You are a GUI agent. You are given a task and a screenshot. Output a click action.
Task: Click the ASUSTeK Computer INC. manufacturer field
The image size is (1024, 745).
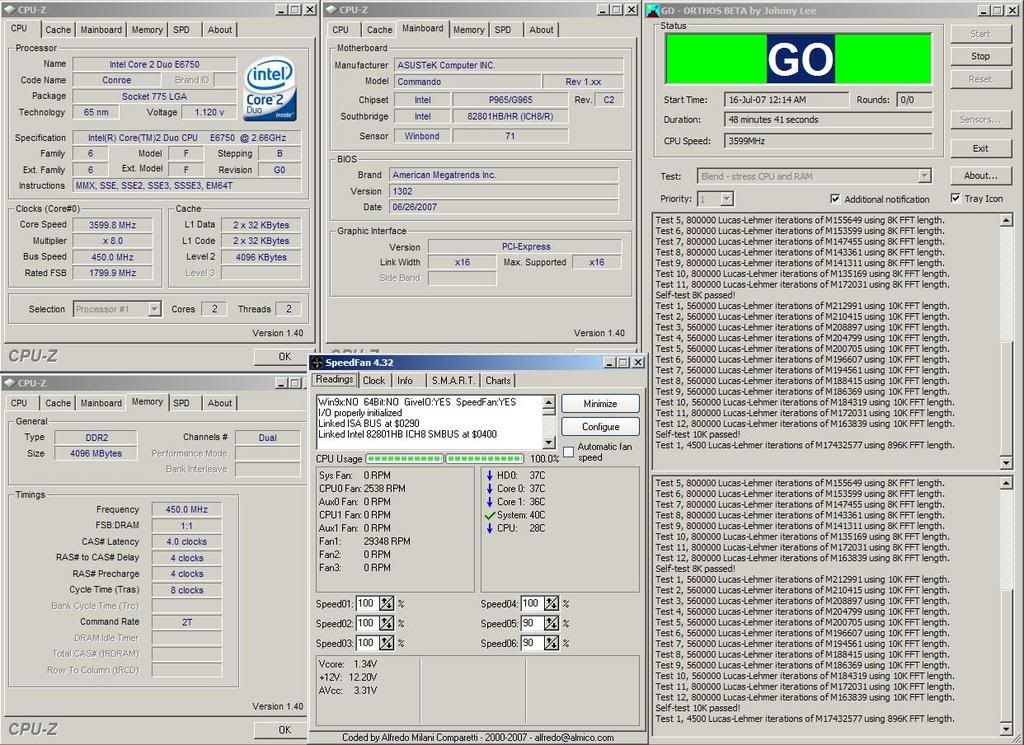coord(508,65)
